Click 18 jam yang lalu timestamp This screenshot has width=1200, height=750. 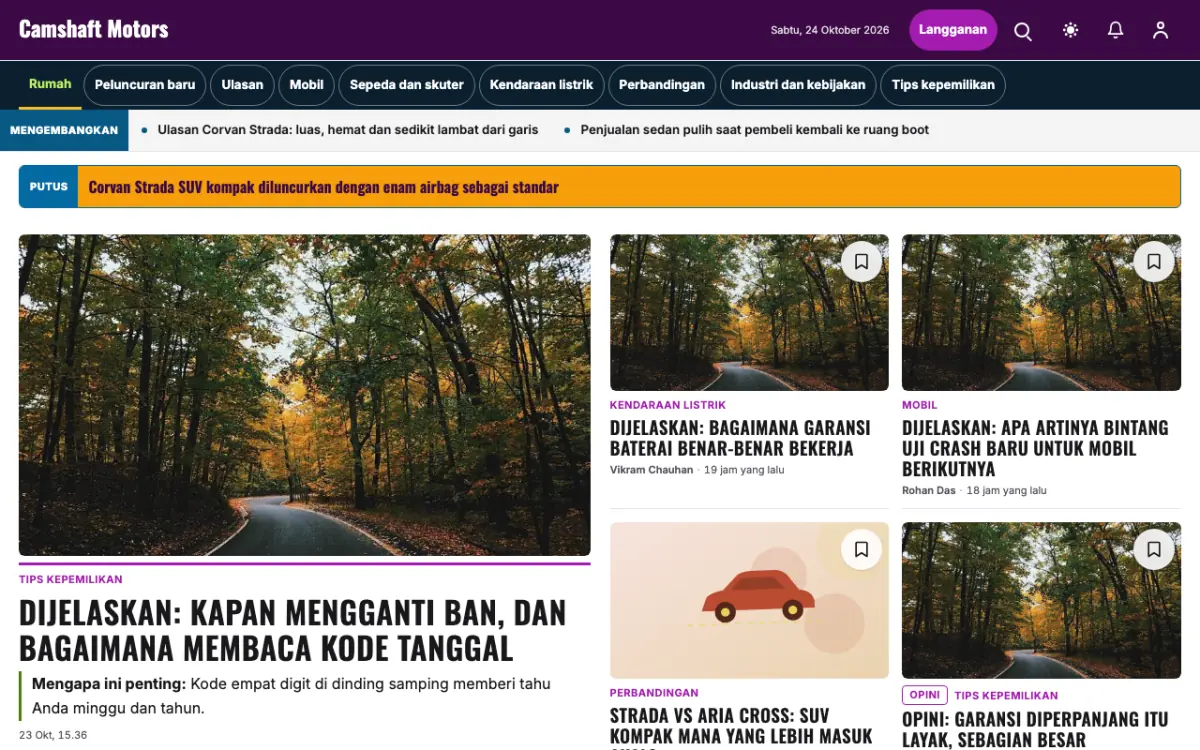1007,491
